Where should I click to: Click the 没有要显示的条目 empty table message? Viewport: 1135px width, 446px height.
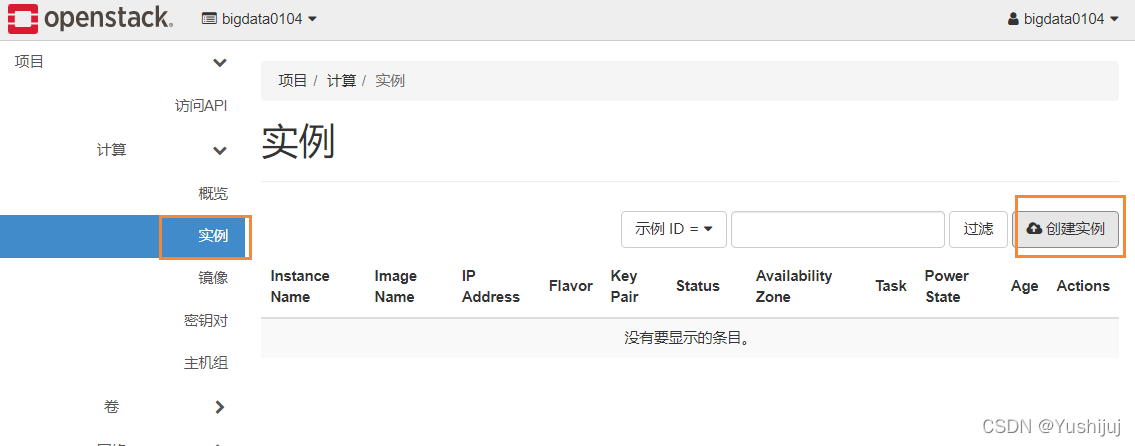tap(687, 338)
